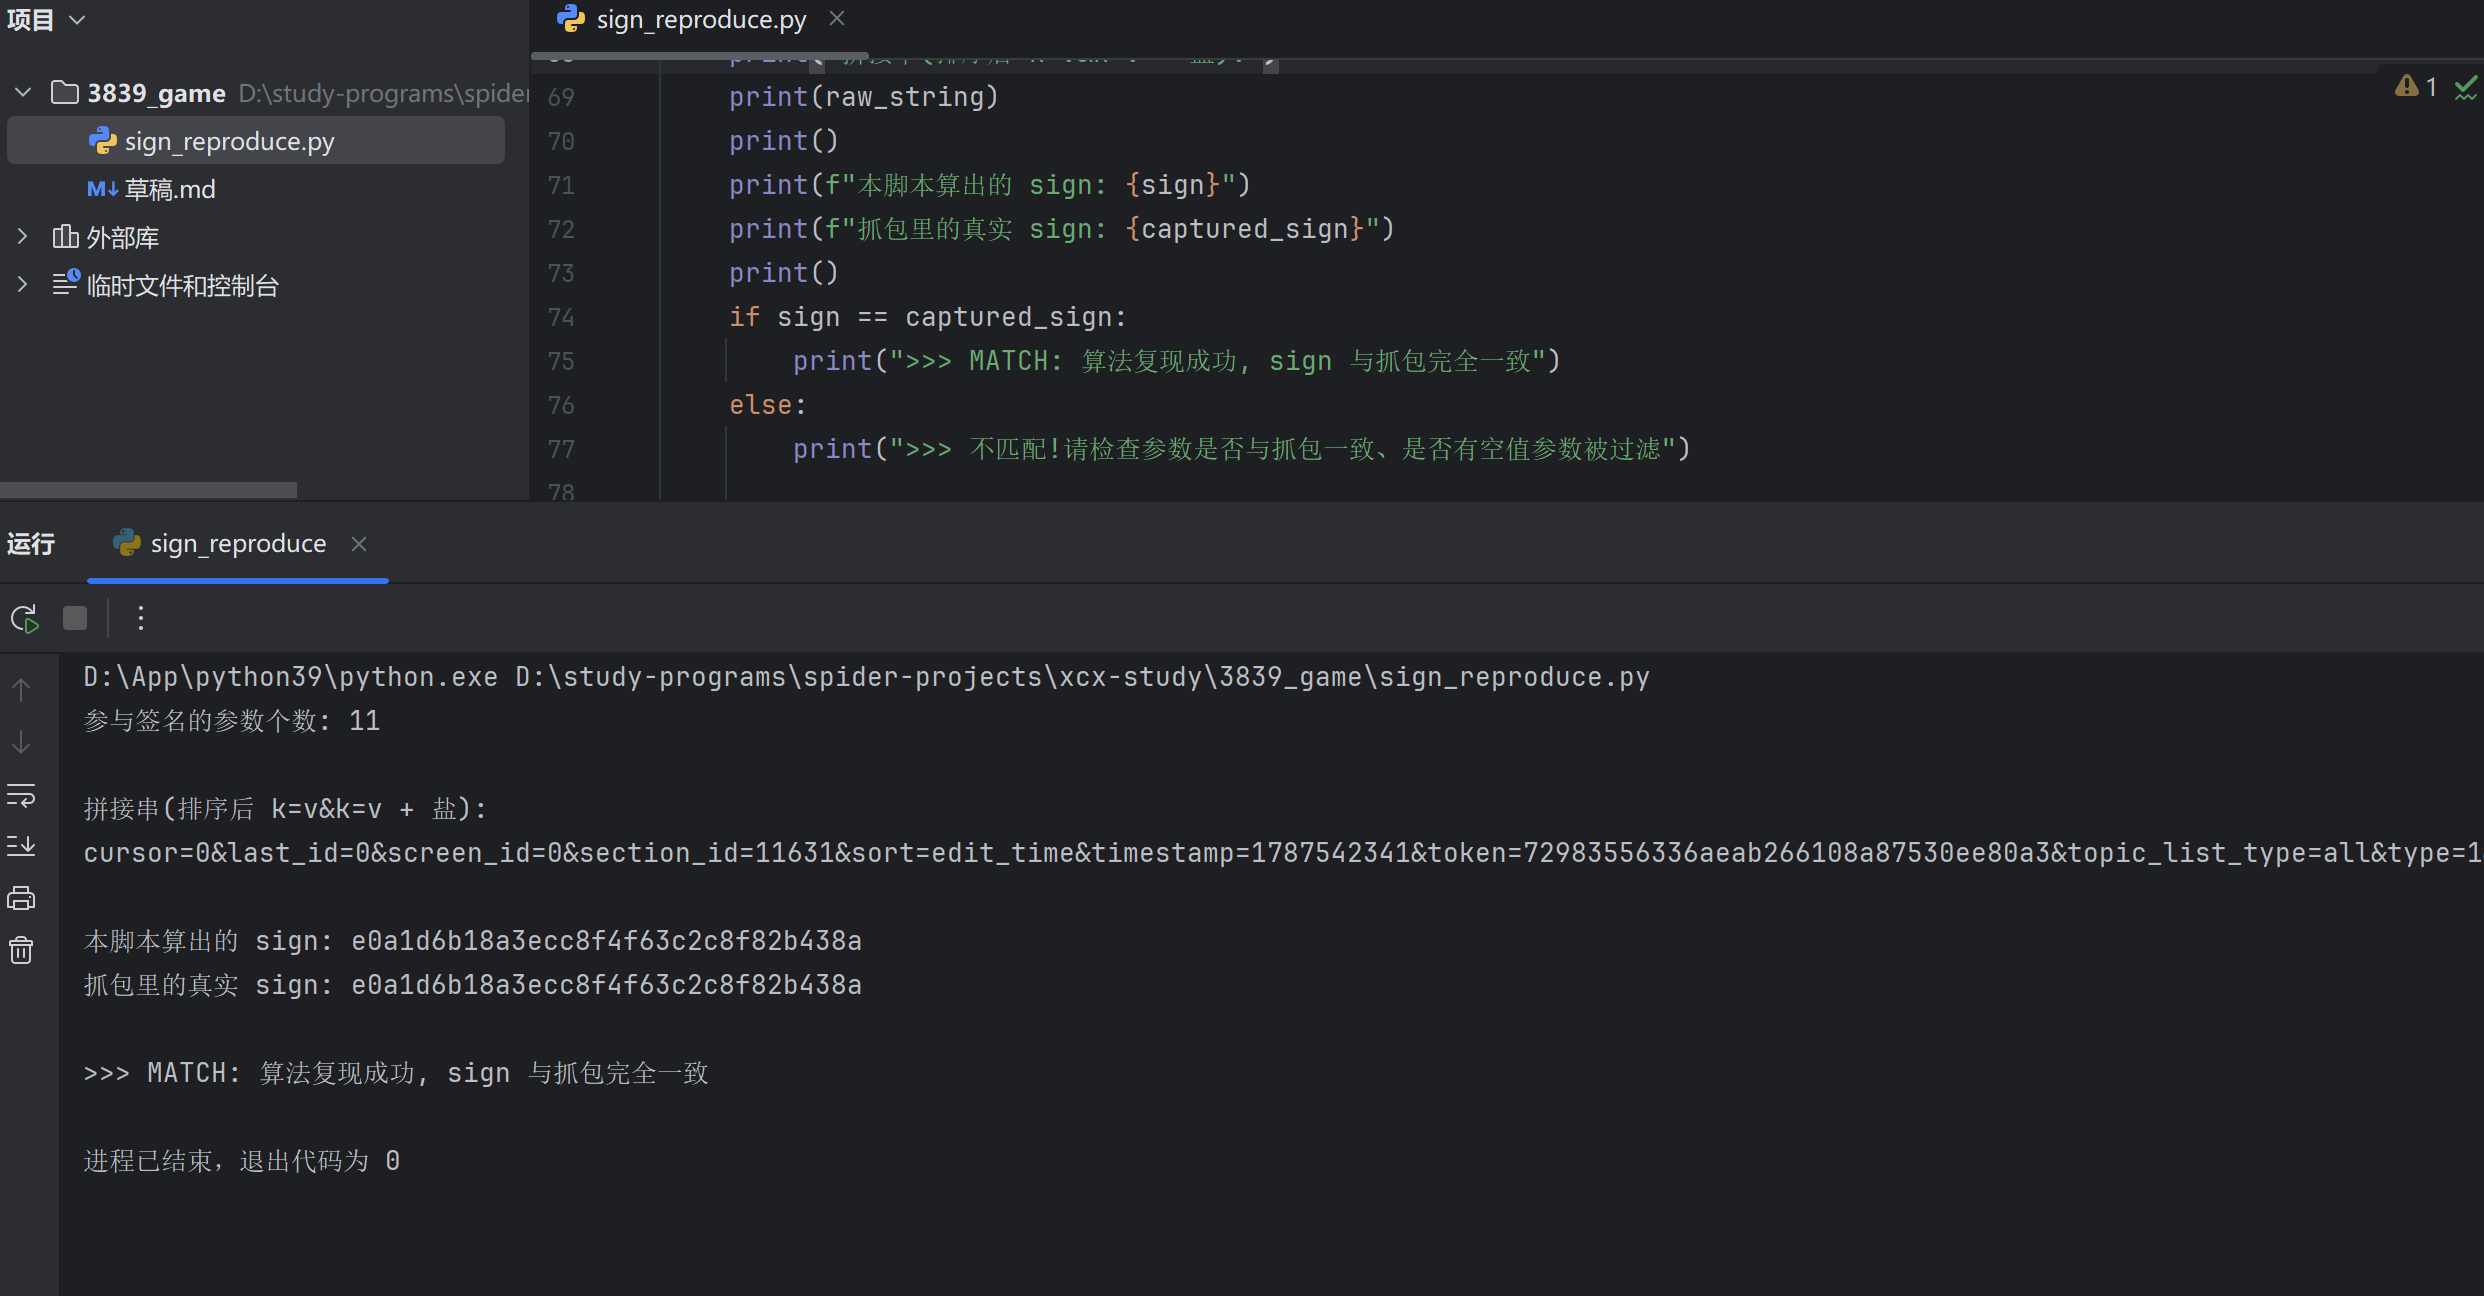Viewport: 2484px width, 1296px height.
Task: Click the warning indicator showing 1 problem
Action: (x=2416, y=87)
